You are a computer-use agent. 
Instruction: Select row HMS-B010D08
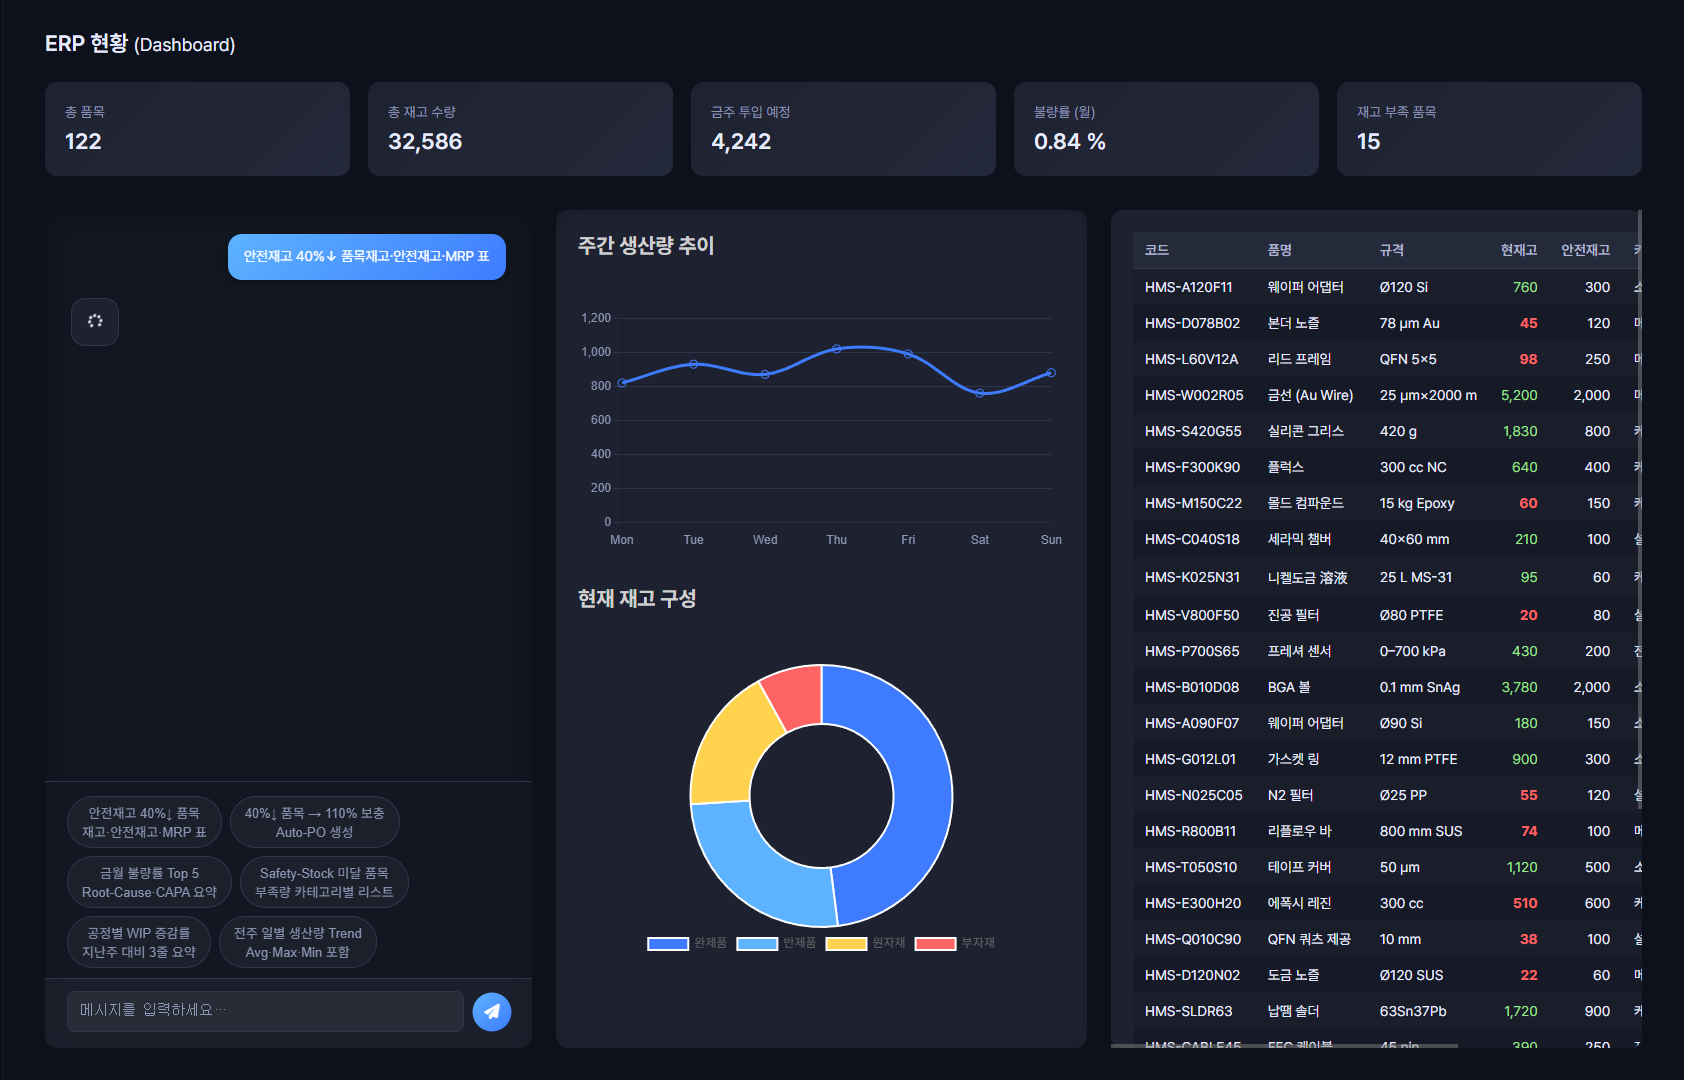tap(1386, 687)
